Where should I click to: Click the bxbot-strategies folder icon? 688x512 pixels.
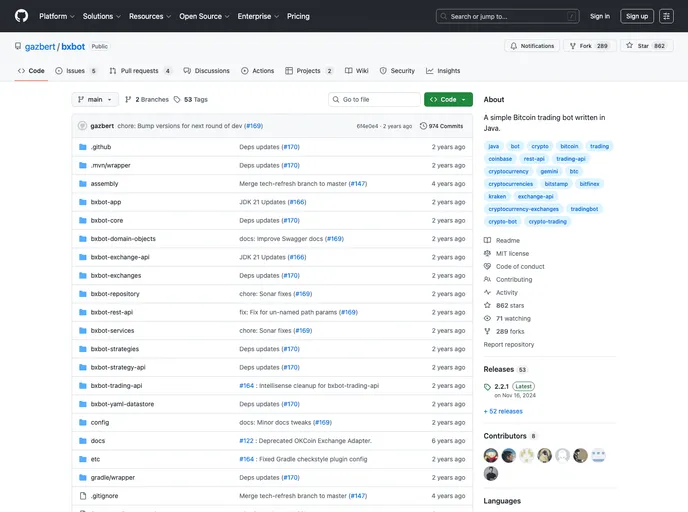(82, 349)
